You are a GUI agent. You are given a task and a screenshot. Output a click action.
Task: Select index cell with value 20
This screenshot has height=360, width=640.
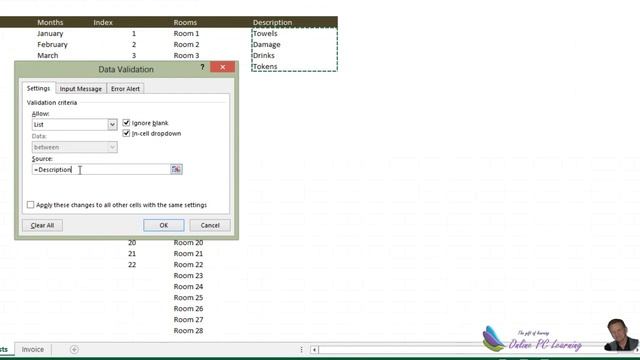132,242
